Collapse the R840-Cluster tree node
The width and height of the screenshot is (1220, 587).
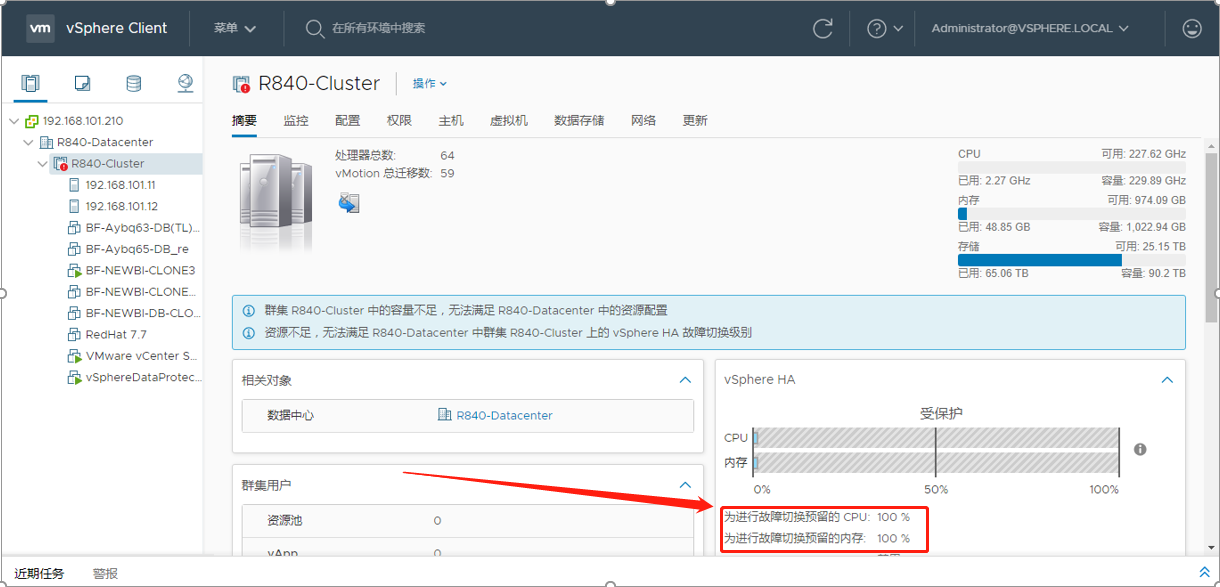tap(42, 163)
